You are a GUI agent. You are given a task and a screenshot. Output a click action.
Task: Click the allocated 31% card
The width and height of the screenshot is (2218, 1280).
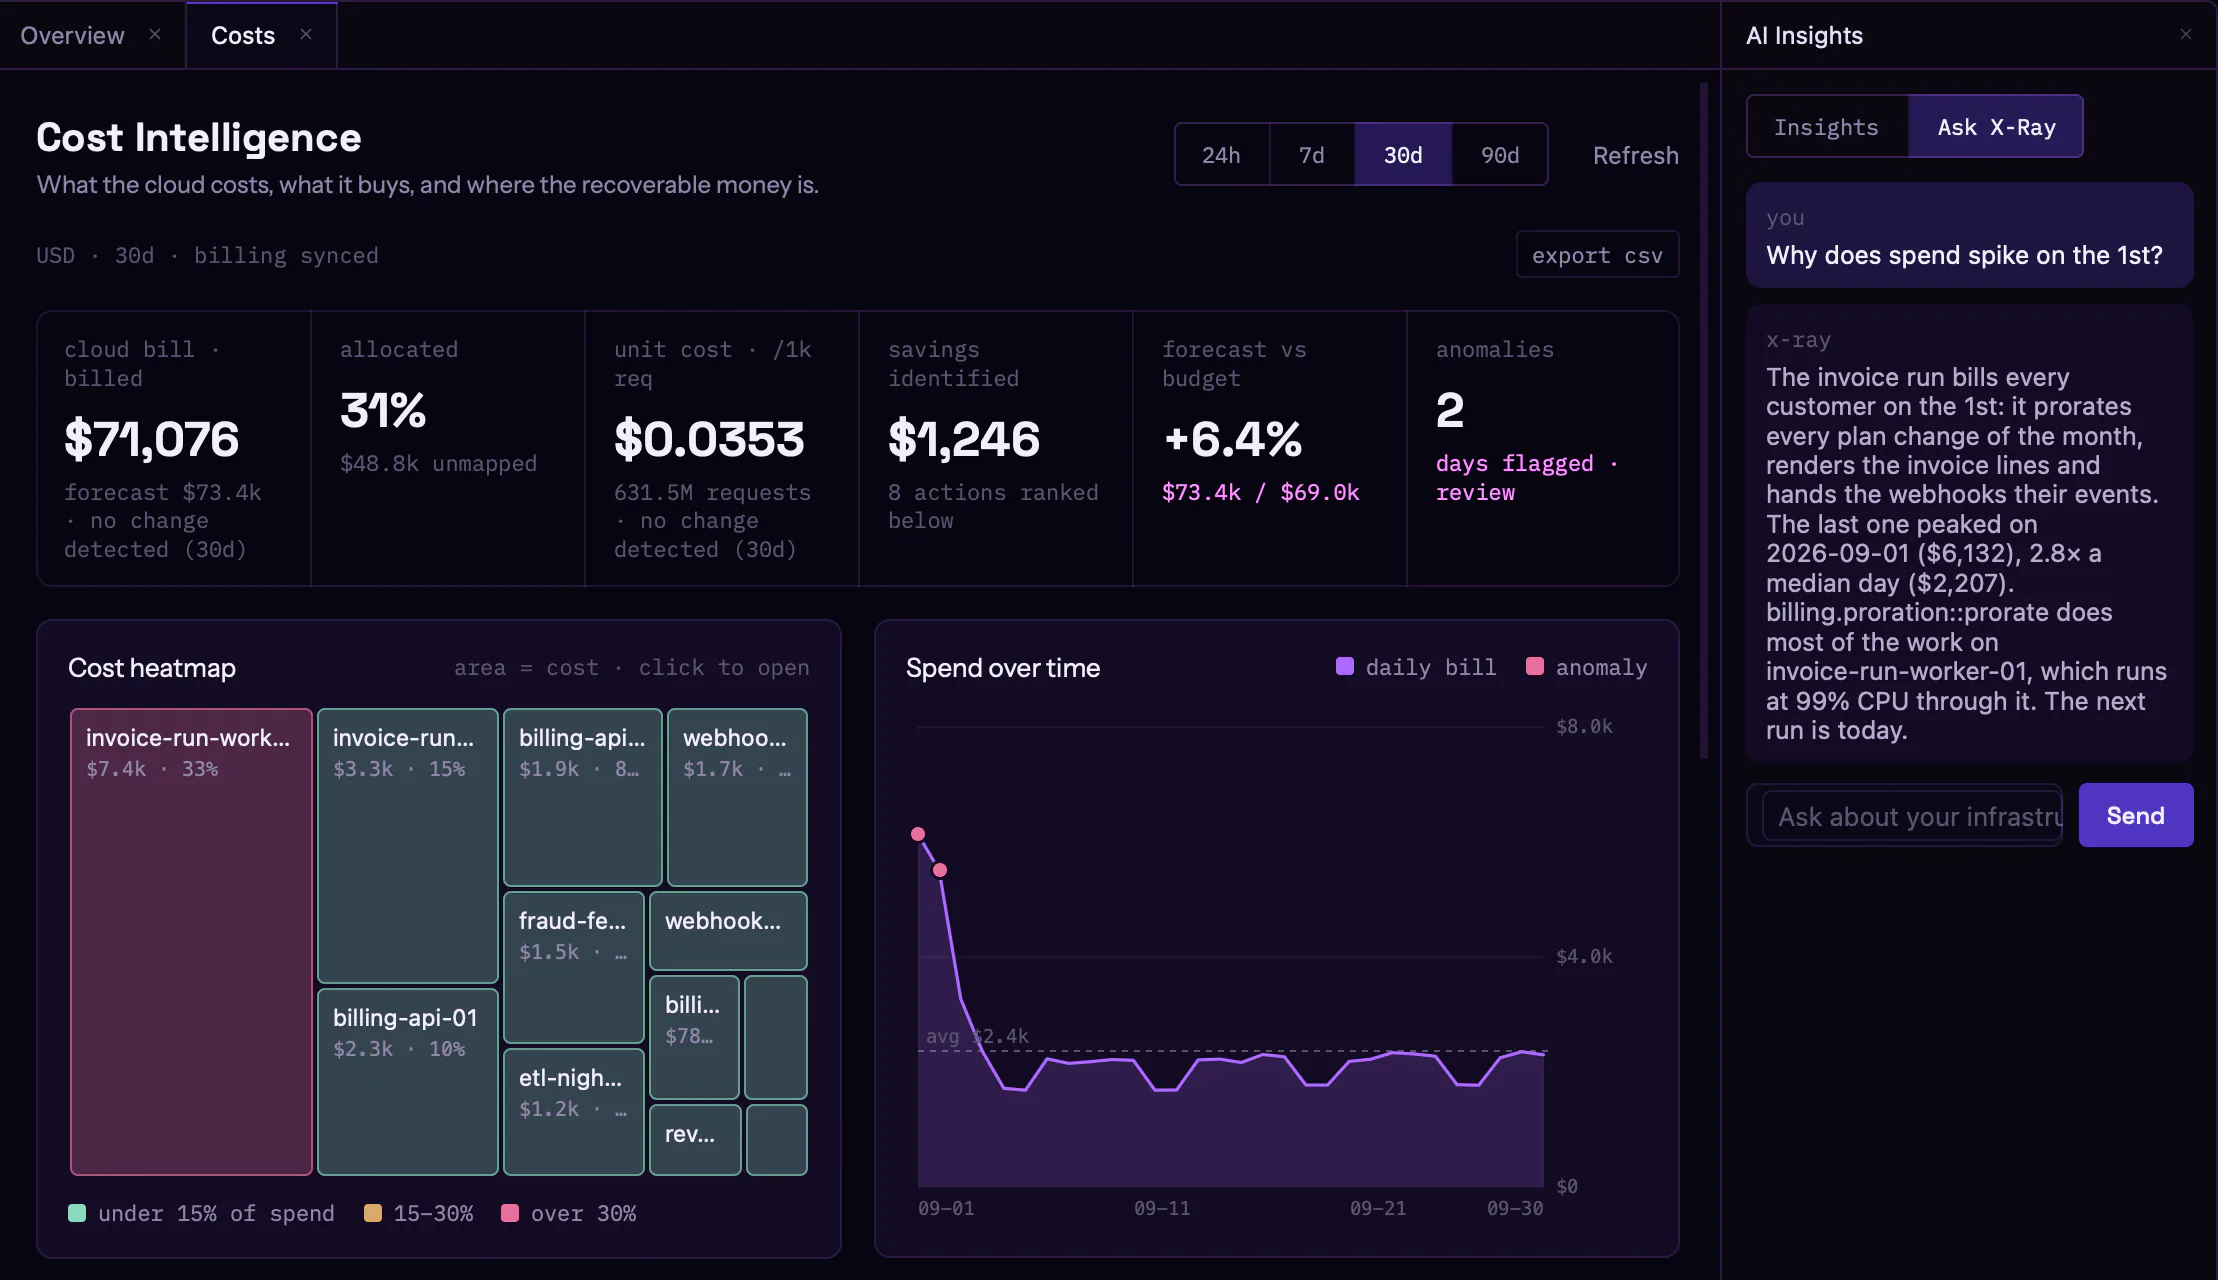tap(448, 448)
